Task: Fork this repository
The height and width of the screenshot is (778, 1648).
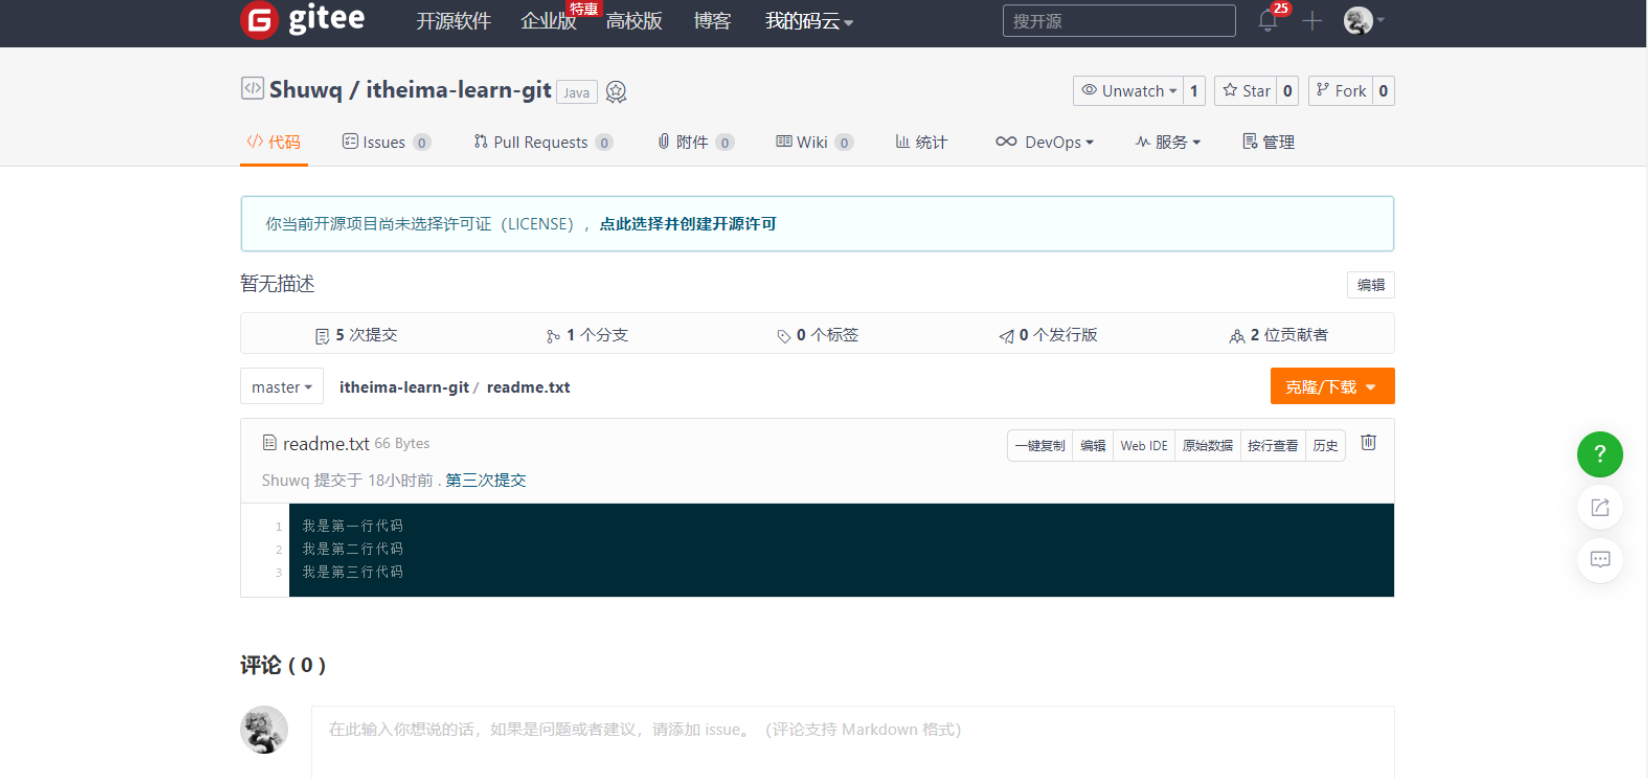Action: [x=1341, y=91]
